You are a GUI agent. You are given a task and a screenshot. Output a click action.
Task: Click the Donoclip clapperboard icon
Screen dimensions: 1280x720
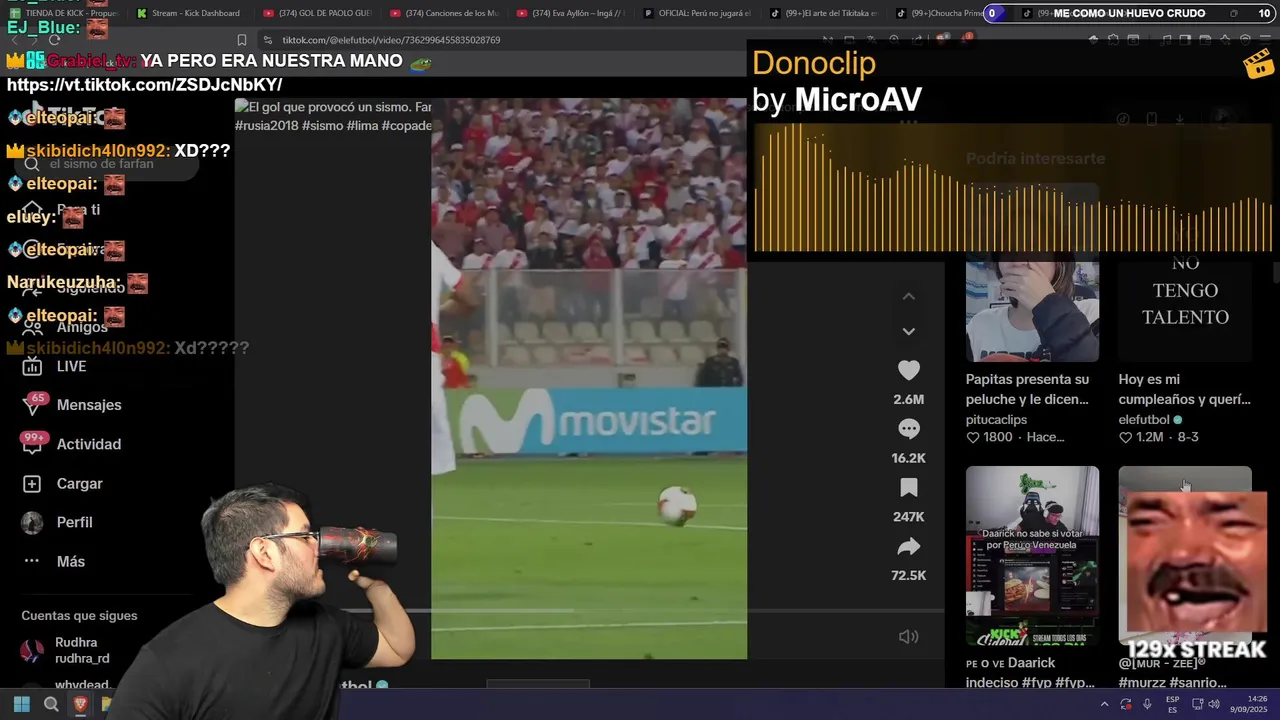(x=1257, y=63)
